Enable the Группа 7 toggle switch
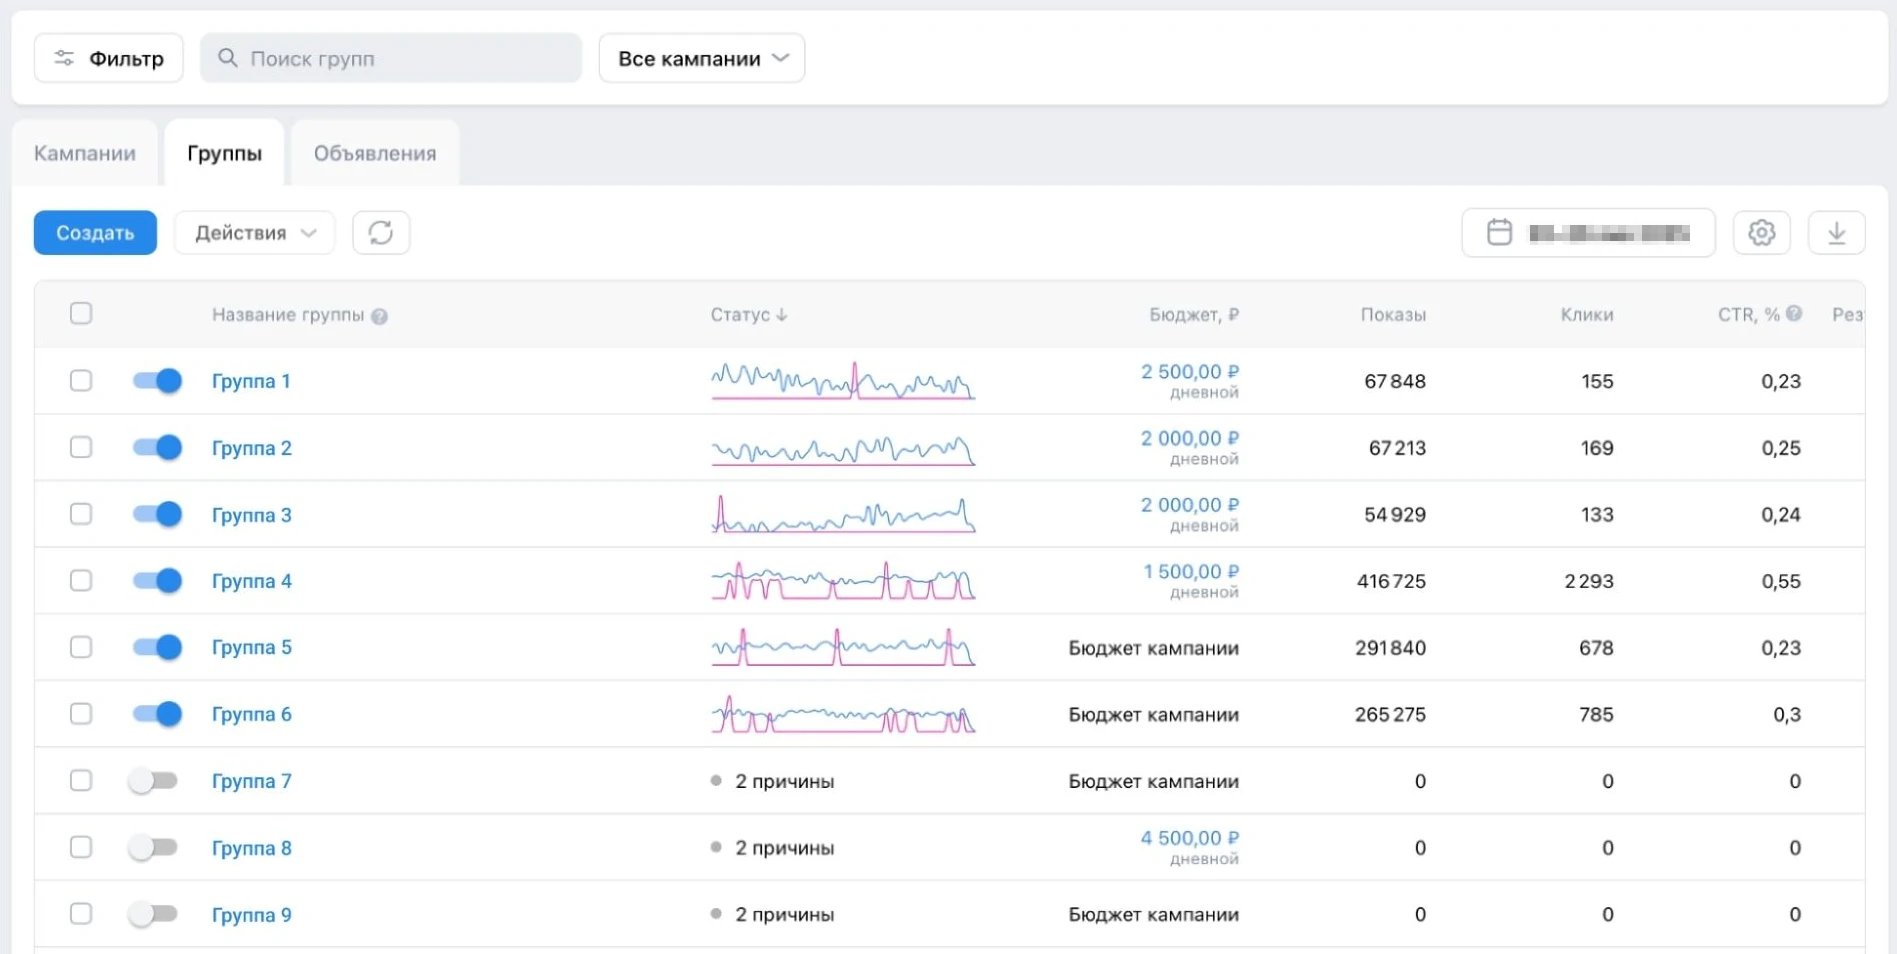This screenshot has height=954, width=1897. tap(153, 781)
